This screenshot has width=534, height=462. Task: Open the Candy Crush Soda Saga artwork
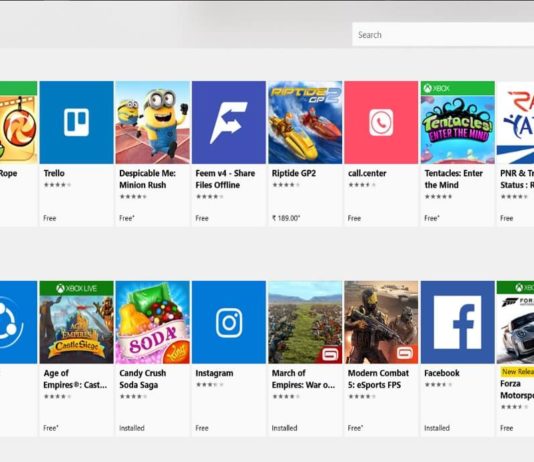click(x=153, y=322)
